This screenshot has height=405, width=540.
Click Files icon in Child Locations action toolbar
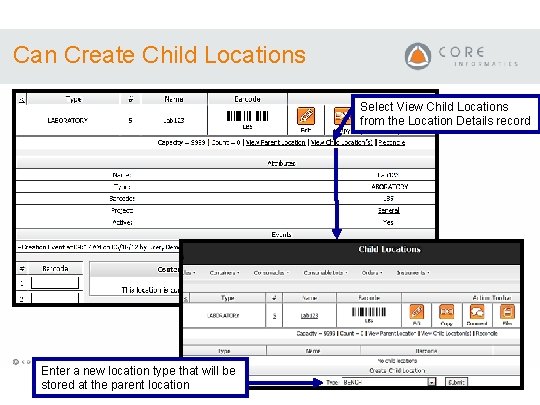[507, 312]
